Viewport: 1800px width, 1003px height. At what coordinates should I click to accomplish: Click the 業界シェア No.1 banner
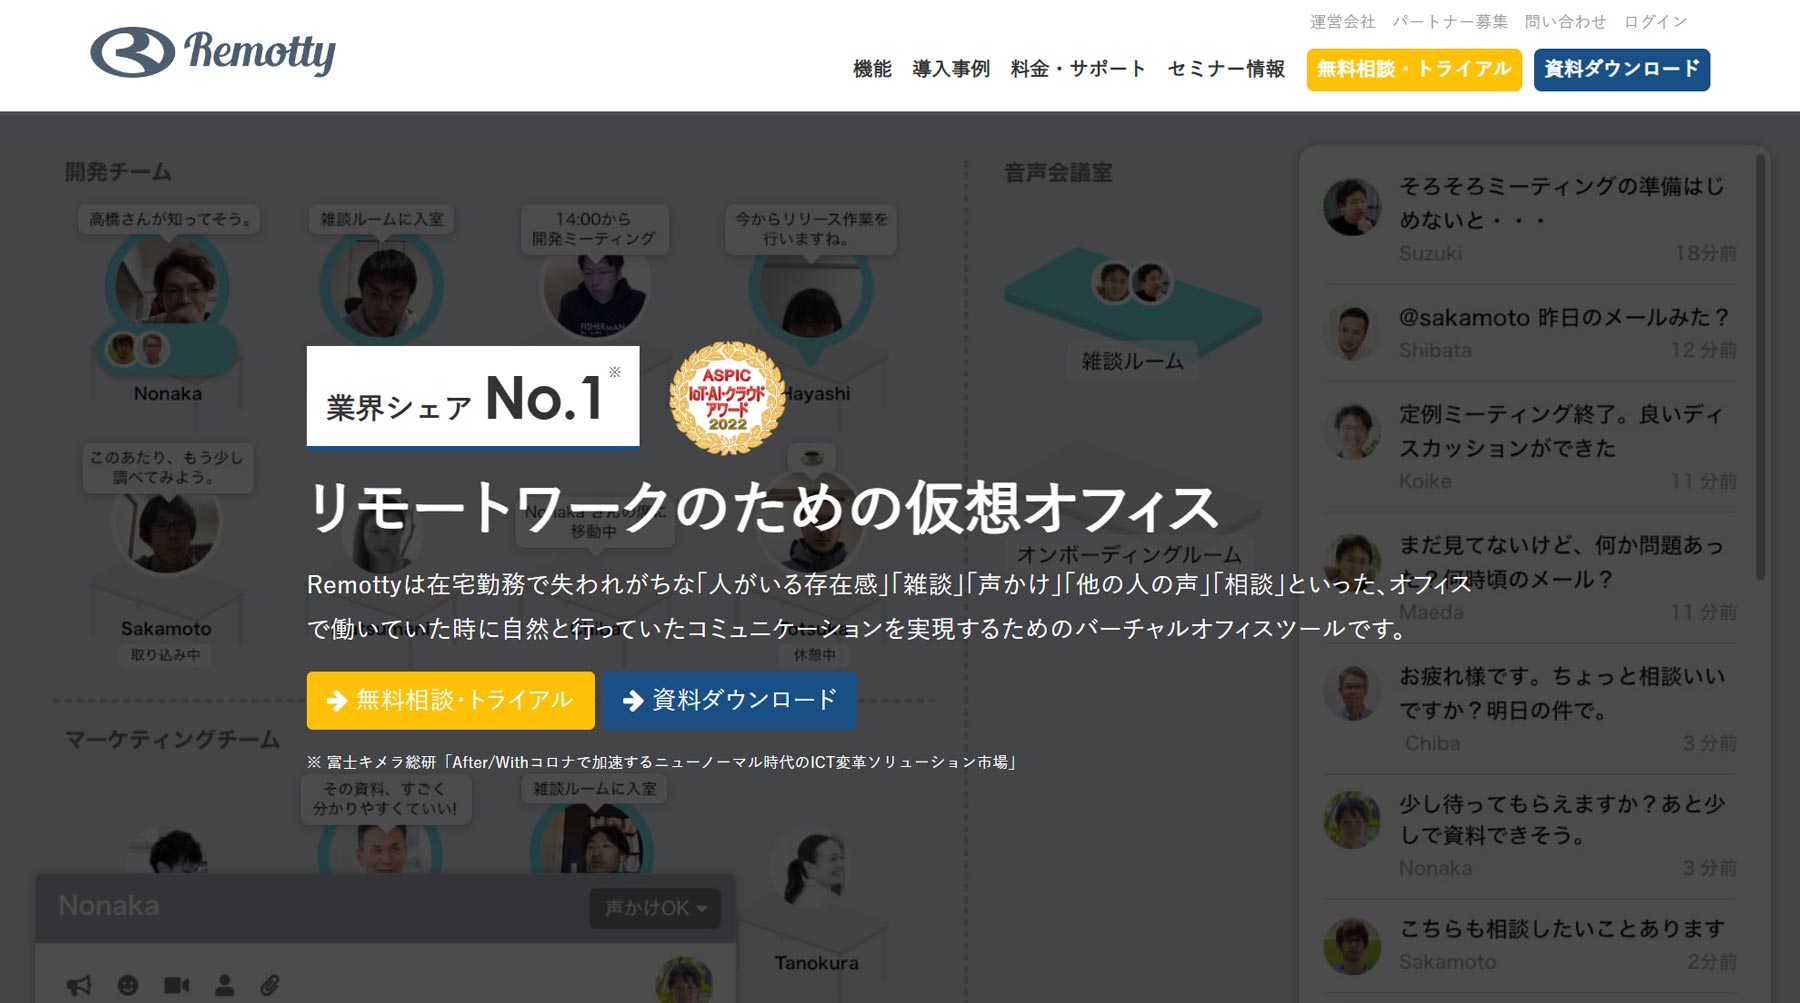473,396
